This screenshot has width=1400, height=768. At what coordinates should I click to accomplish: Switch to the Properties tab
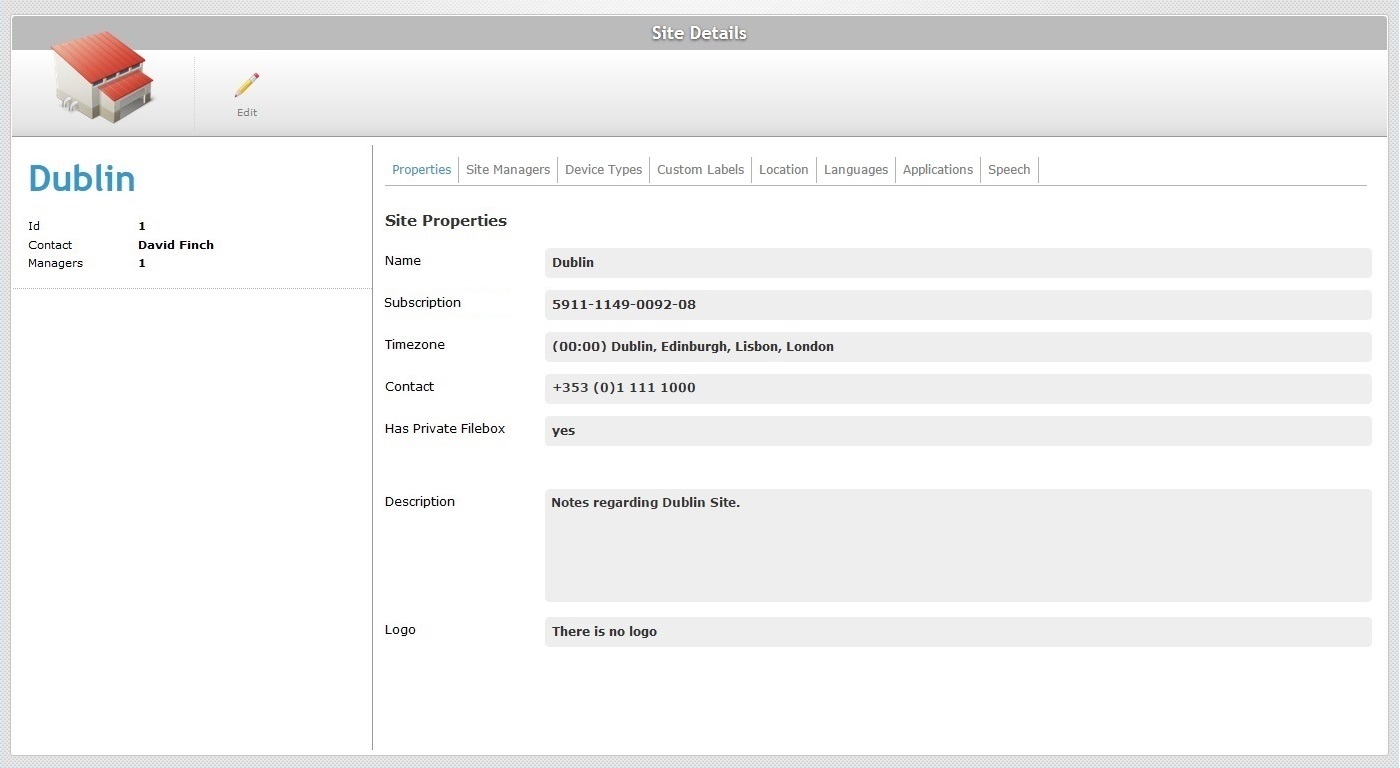(x=421, y=170)
